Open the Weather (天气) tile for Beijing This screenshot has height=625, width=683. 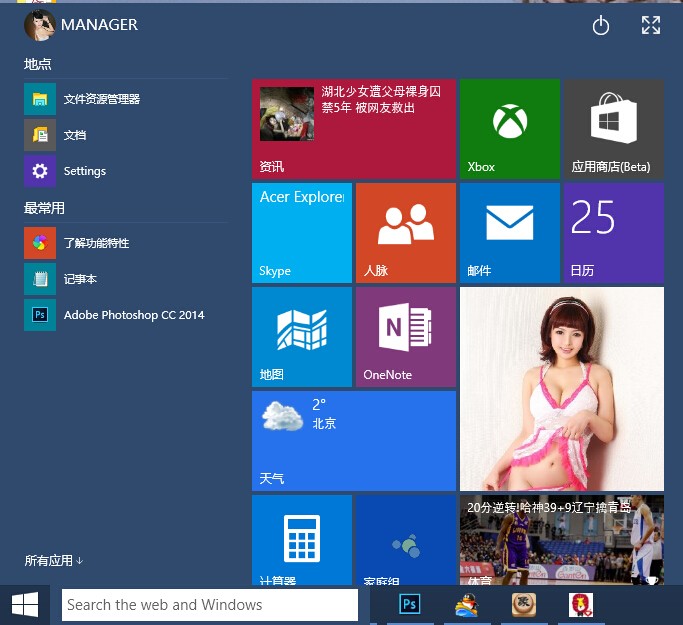tap(353, 440)
